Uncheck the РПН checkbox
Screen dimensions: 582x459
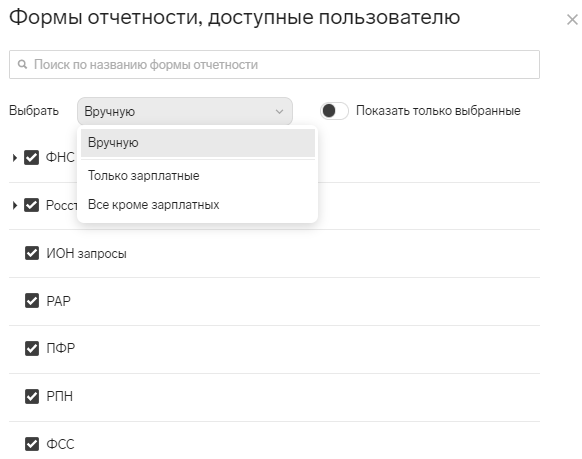(32, 396)
